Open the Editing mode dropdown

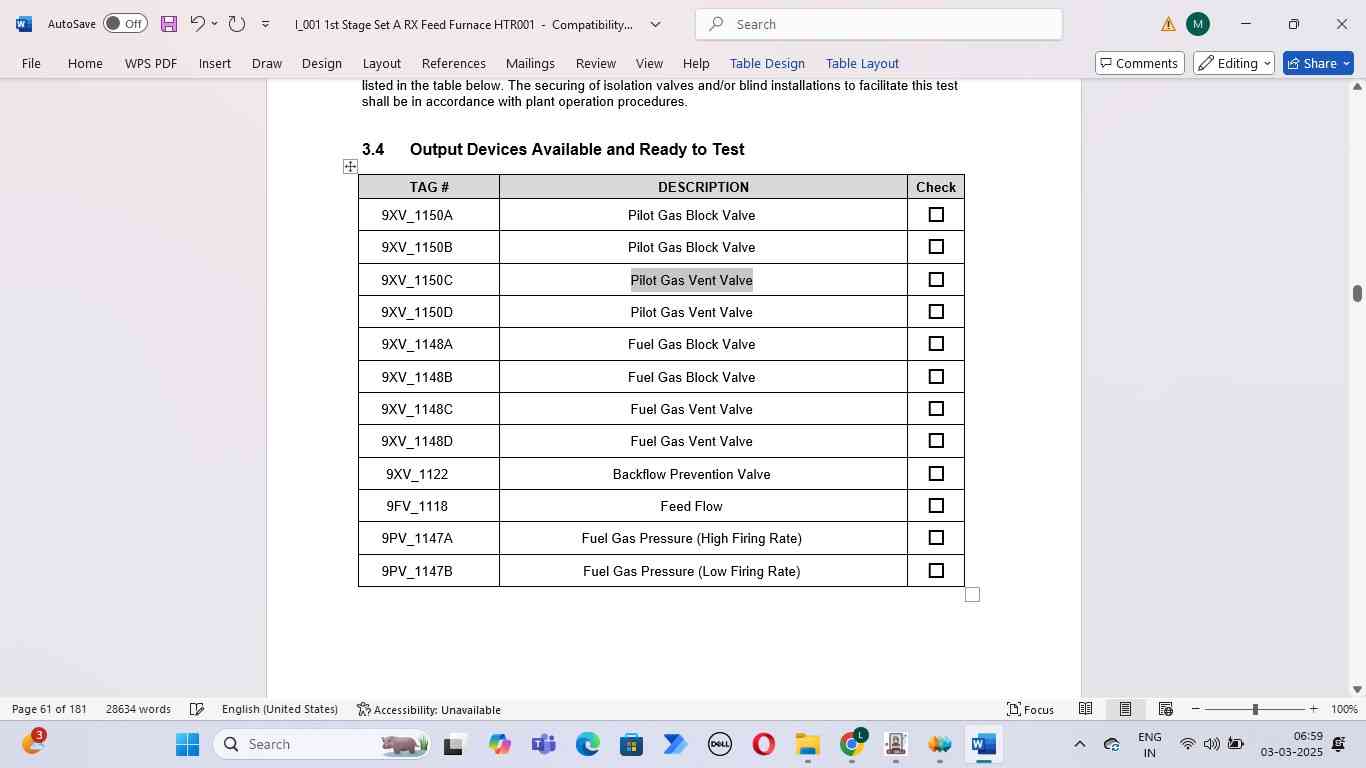point(1234,63)
